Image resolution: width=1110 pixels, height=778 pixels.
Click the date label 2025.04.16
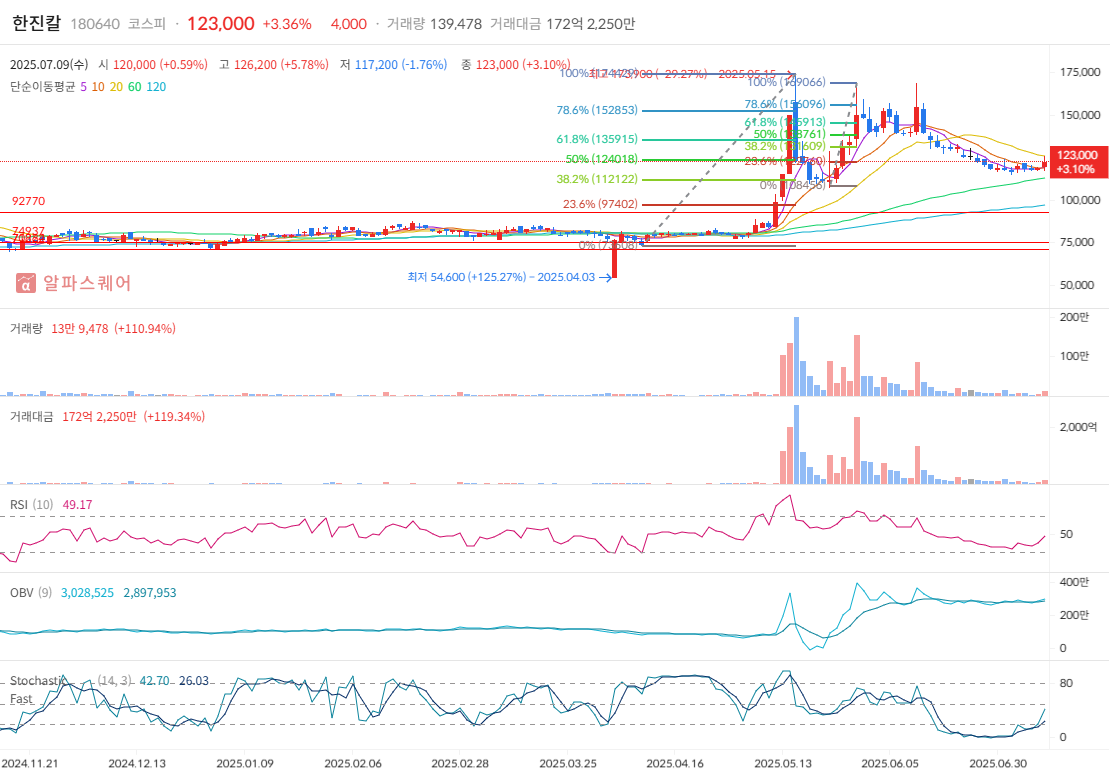click(x=675, y=764)
